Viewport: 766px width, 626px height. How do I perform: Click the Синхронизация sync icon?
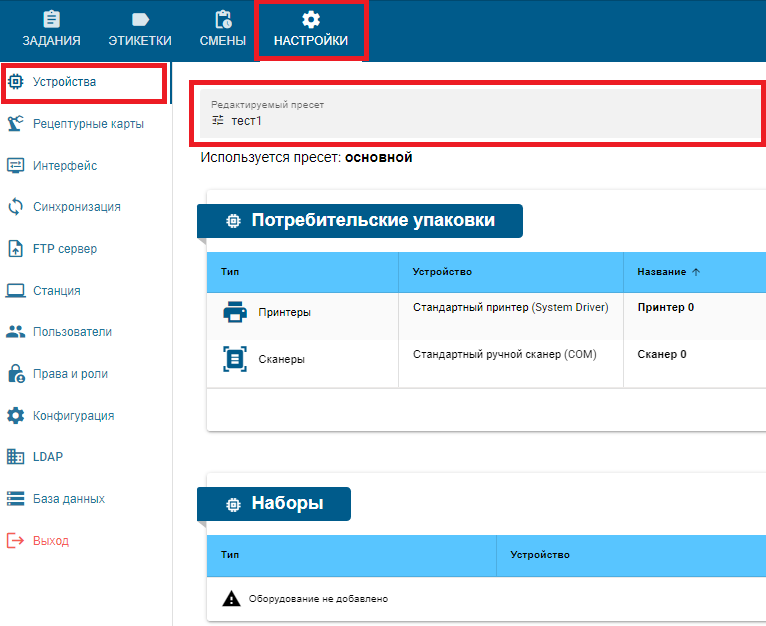point(16,207)
